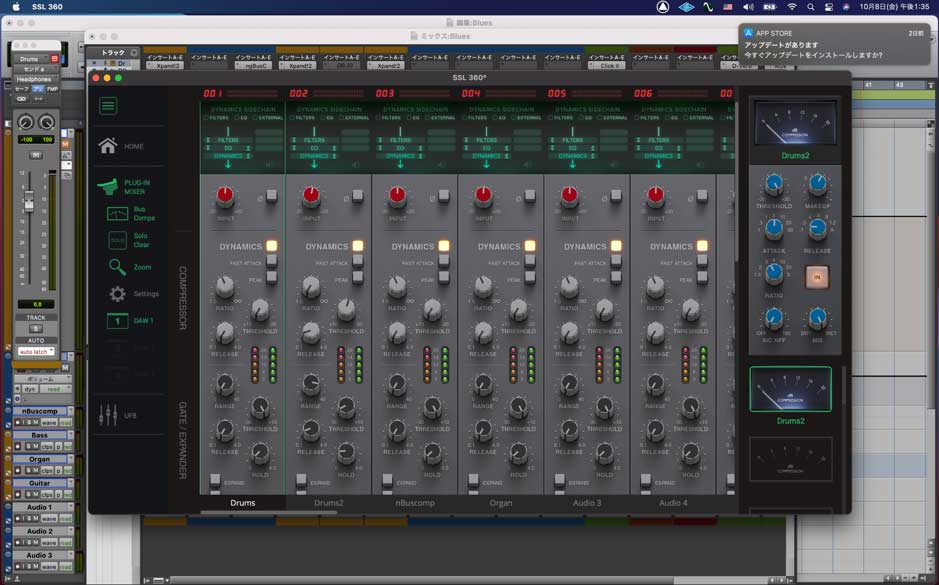Open the Wi-Fi status menu icon

(x=792, y=7)
